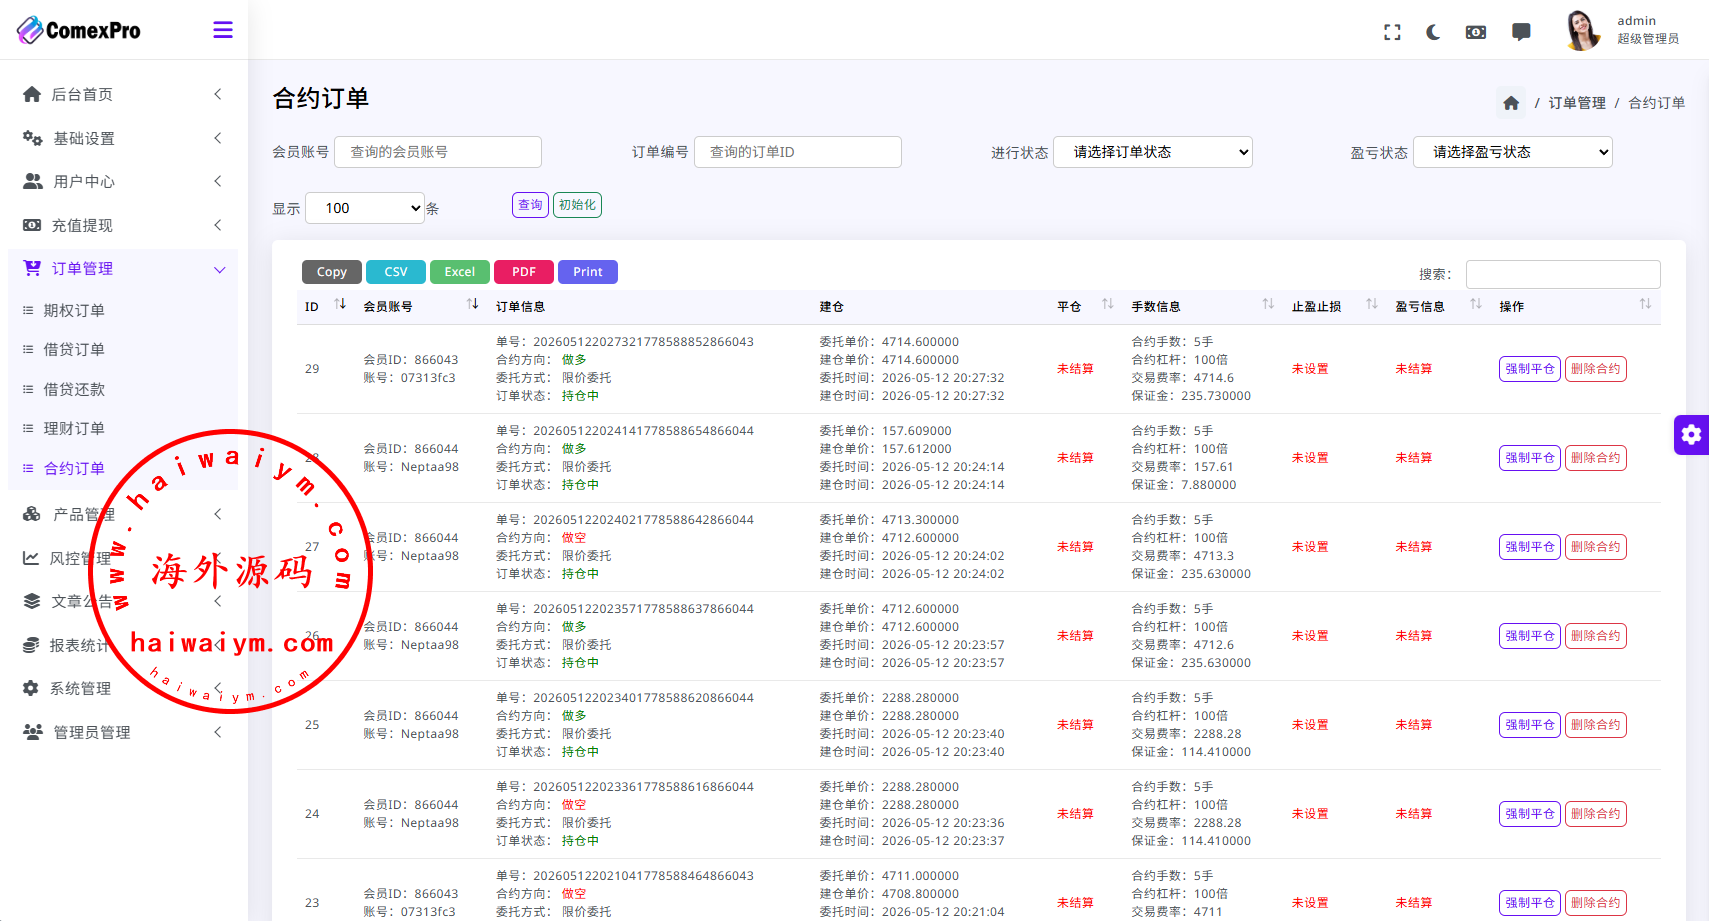Click 删除合约 for order ID 25
Viewport: 1709px width, 921px height.
point(1596,725)
